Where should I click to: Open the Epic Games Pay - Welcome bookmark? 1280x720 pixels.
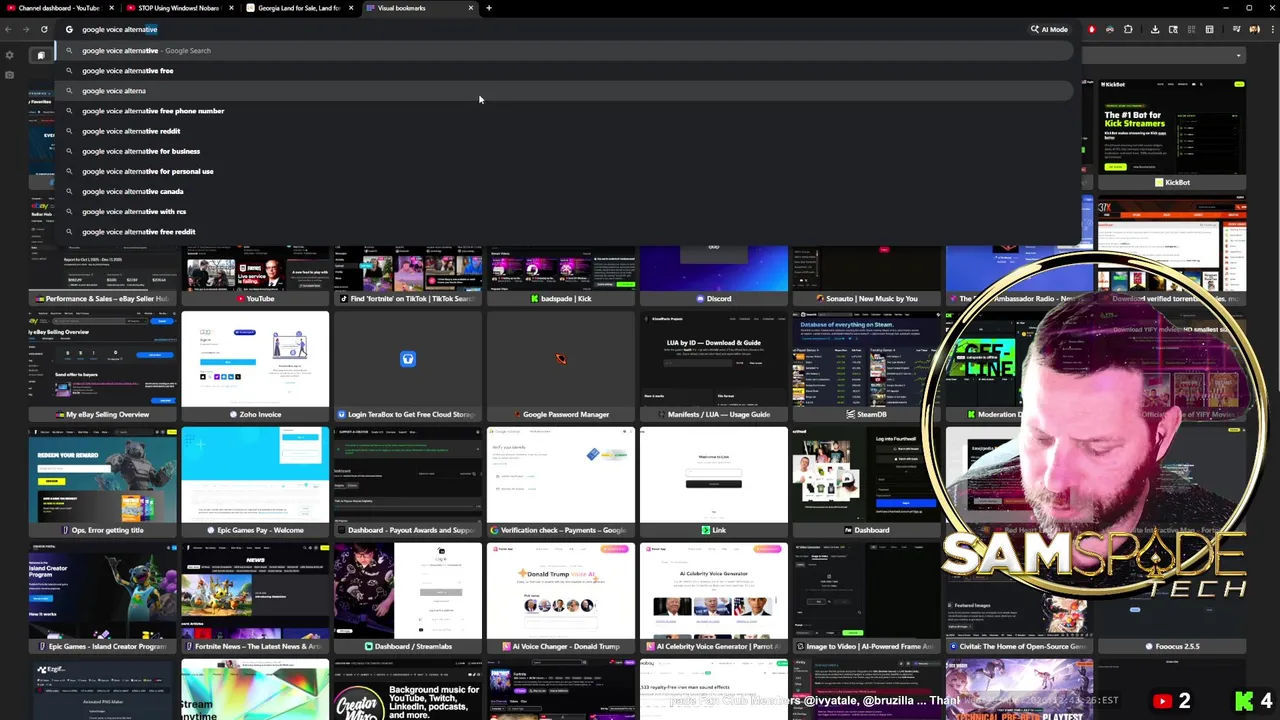tap(255, 482)
